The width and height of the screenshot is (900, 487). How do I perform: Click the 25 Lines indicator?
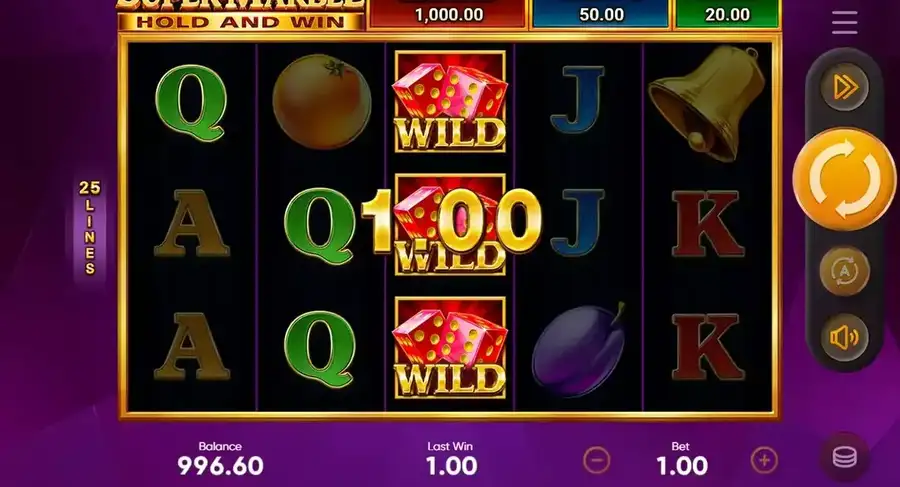point(90,227)
